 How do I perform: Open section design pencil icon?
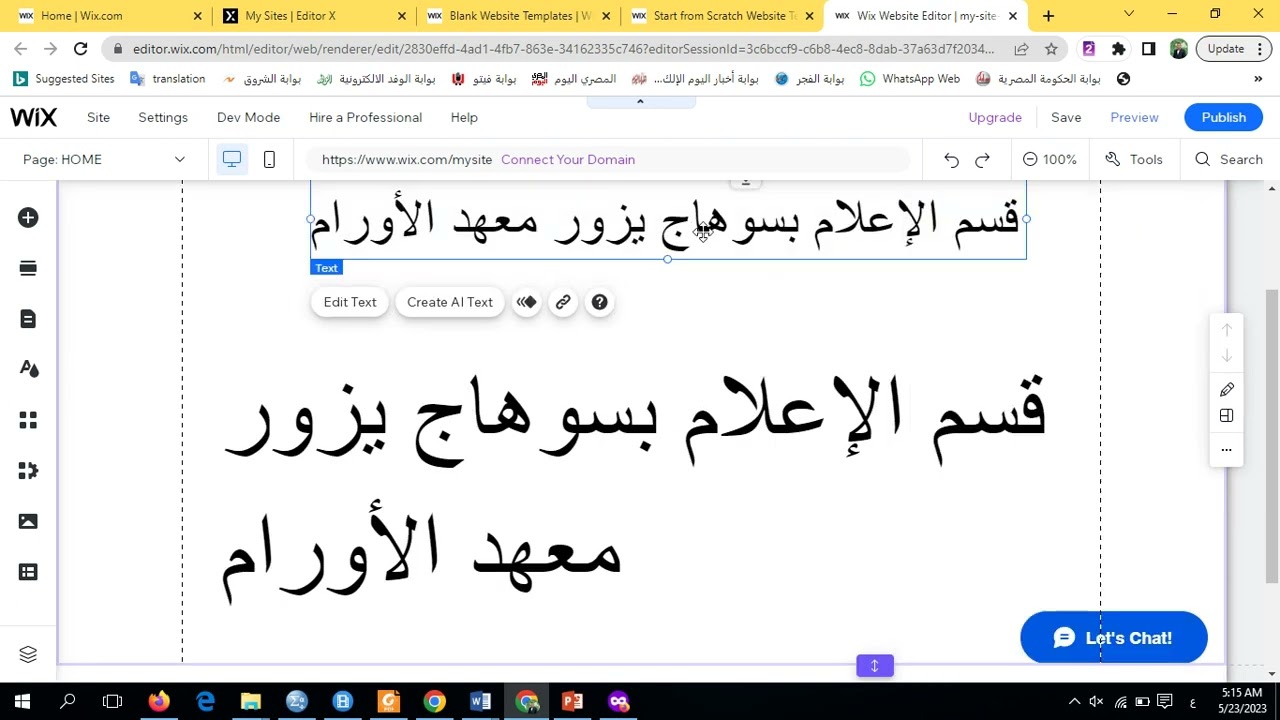pyautogui.click(x=1227, y=389)
